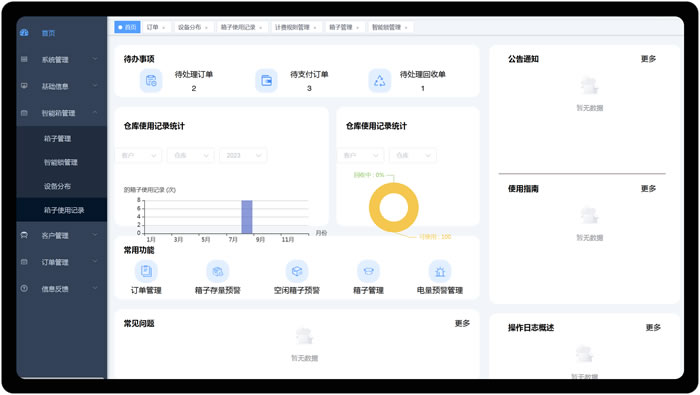700x395 pixels.
Task: Open the 订单管理 shortcut icon in 常用功能
Action: [146, 271]
